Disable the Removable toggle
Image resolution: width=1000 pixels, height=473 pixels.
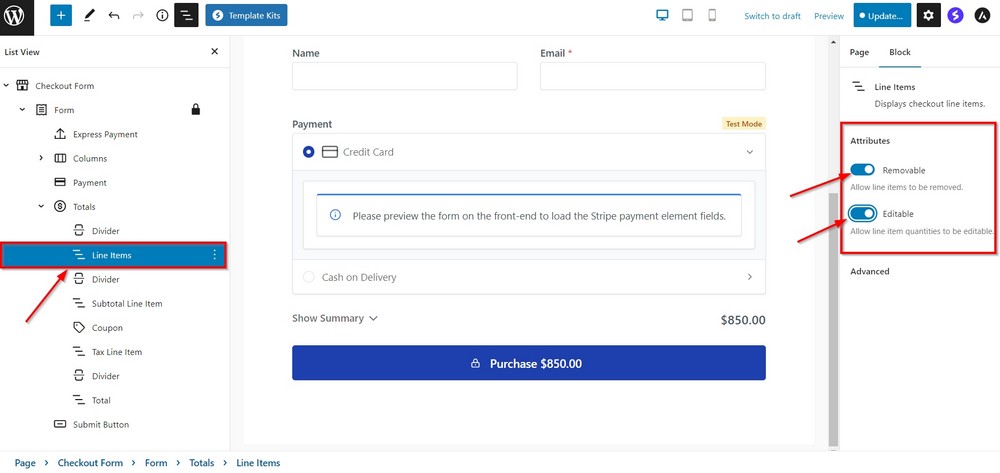[x=863, y=170]
